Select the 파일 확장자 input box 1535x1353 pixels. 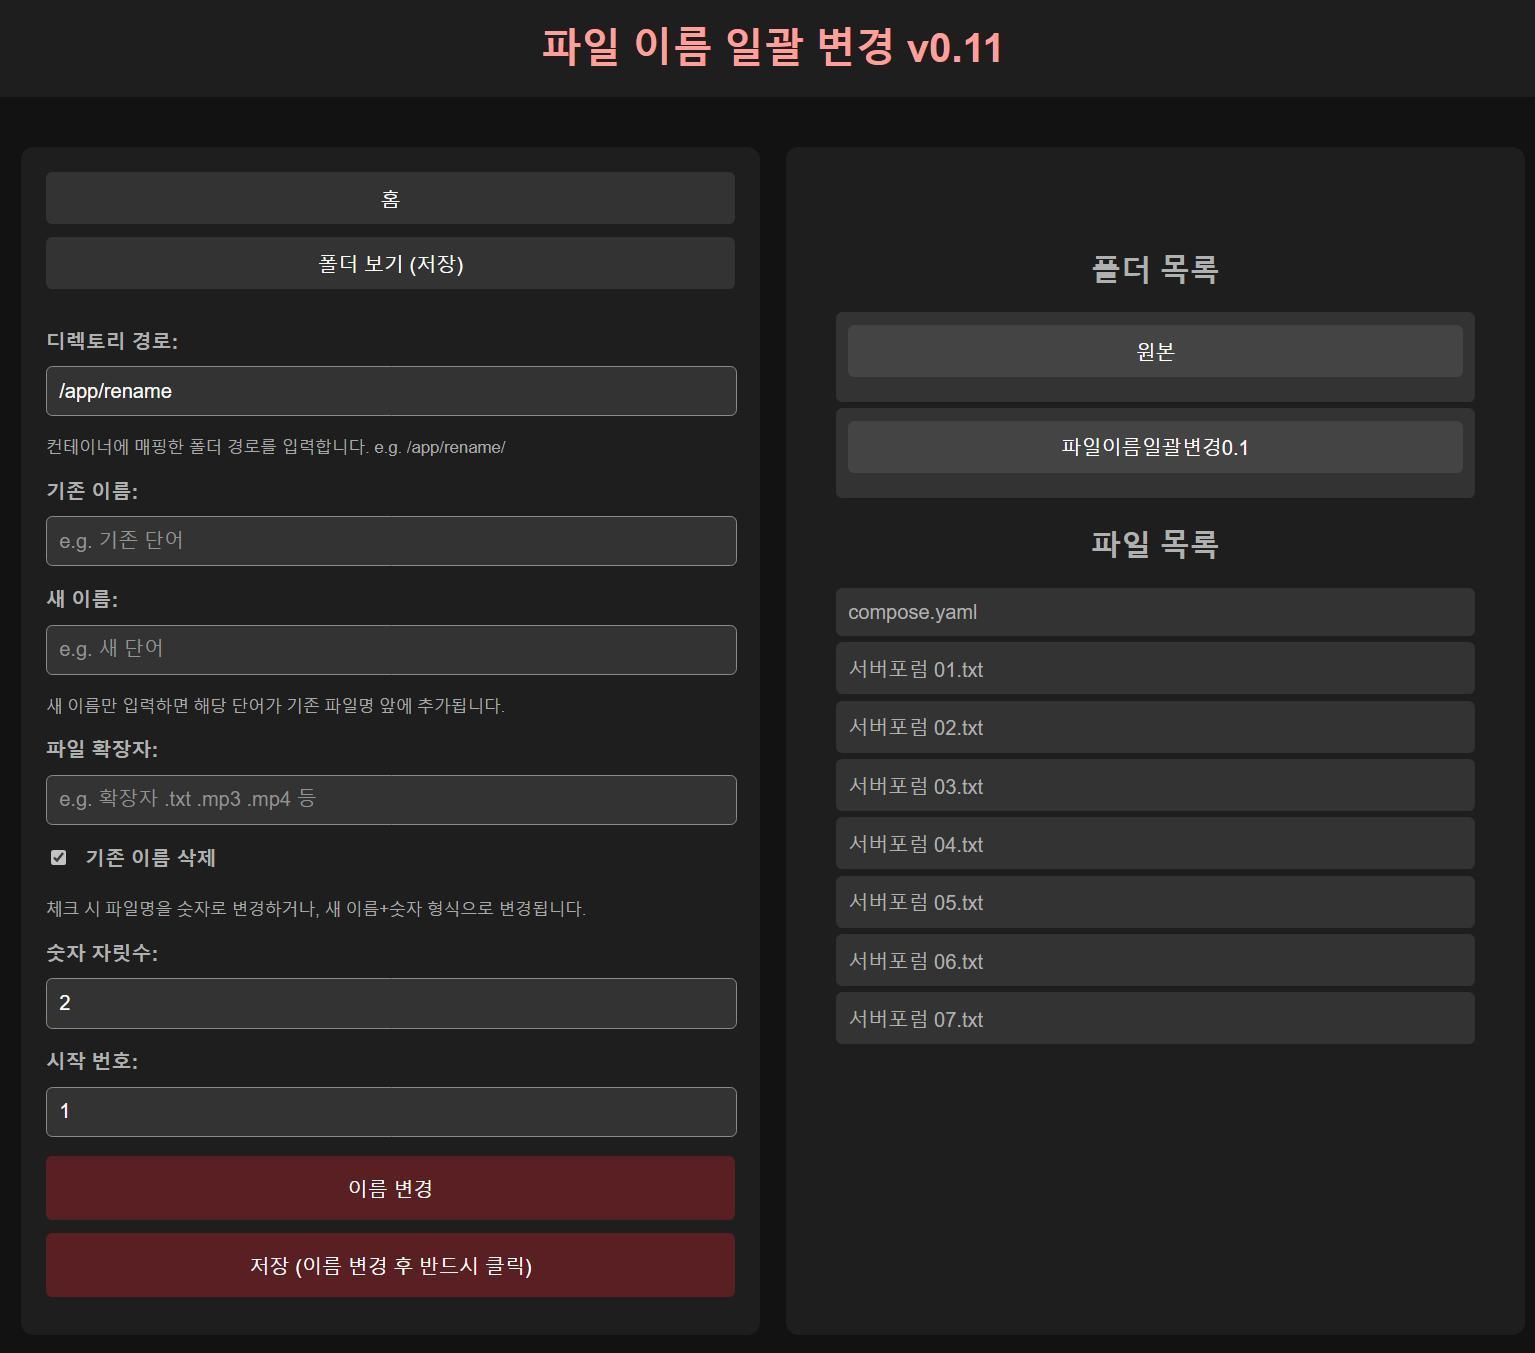point(390,800)
